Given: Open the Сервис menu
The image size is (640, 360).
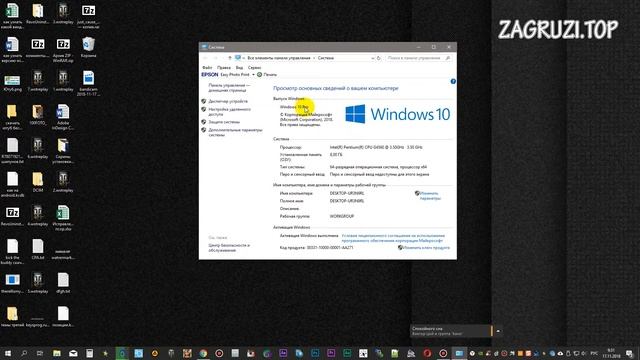Looking at the screenshot, I should click(x=254, y=68).
